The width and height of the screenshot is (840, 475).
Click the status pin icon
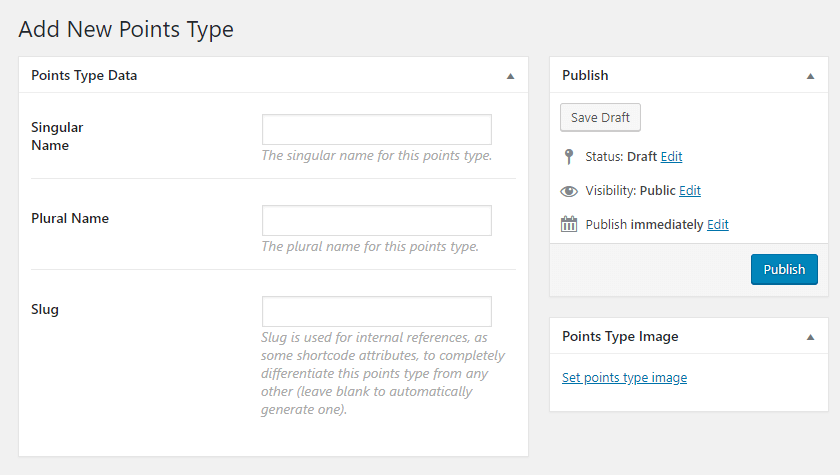click(x=569, y=156)
